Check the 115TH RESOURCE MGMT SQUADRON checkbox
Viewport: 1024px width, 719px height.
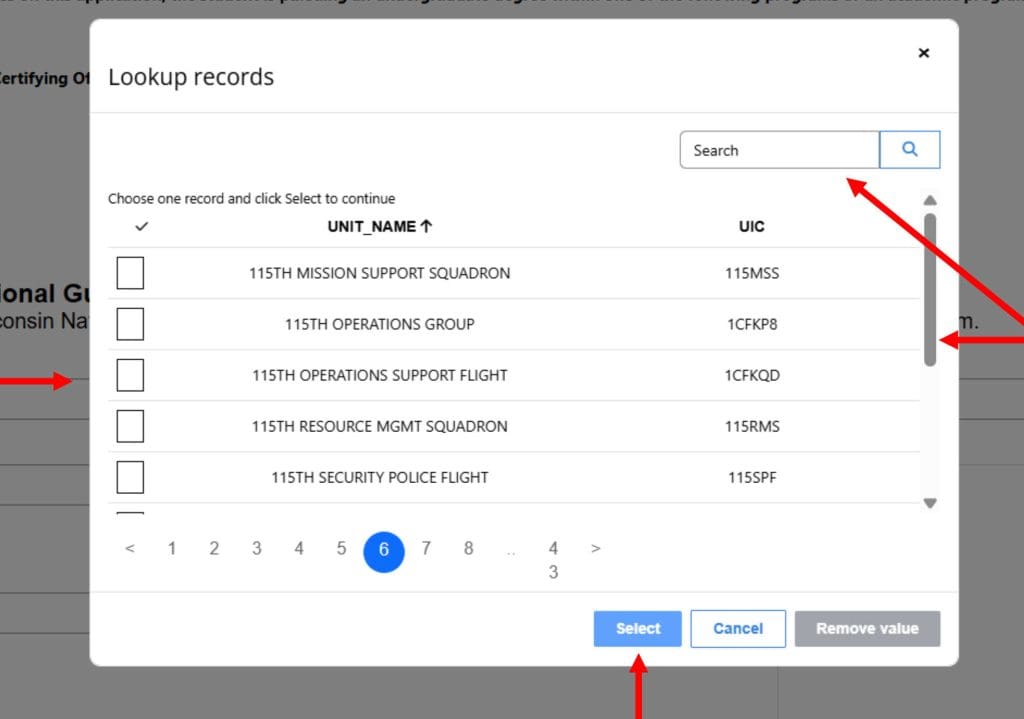(x=130, y=426)
